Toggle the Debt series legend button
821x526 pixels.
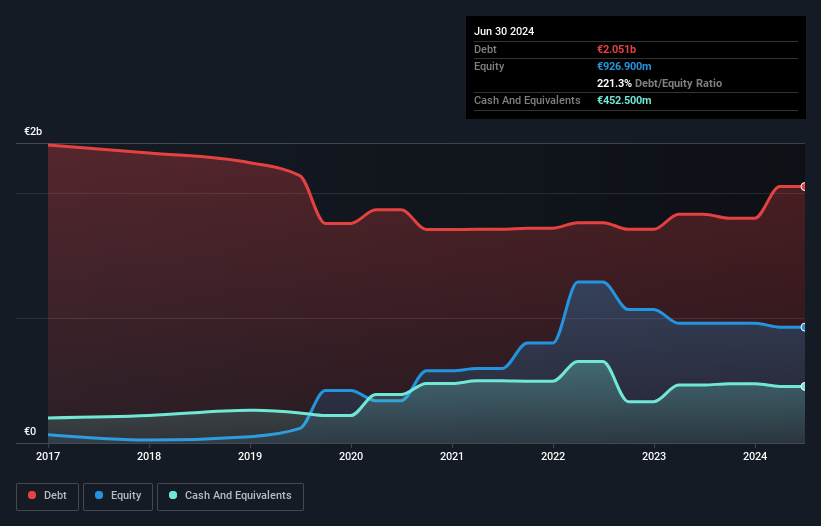[47, 496]
